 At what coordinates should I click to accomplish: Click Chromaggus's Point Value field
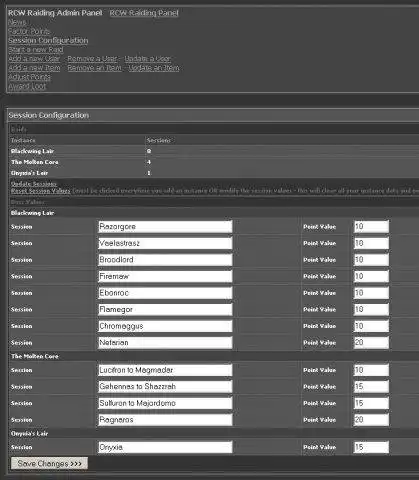371,326
